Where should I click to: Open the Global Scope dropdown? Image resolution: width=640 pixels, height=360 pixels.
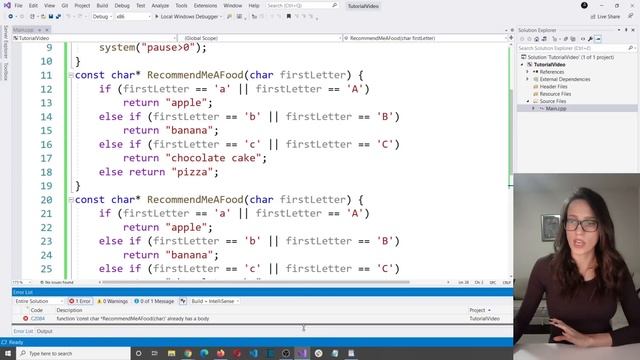pos(260,38)
